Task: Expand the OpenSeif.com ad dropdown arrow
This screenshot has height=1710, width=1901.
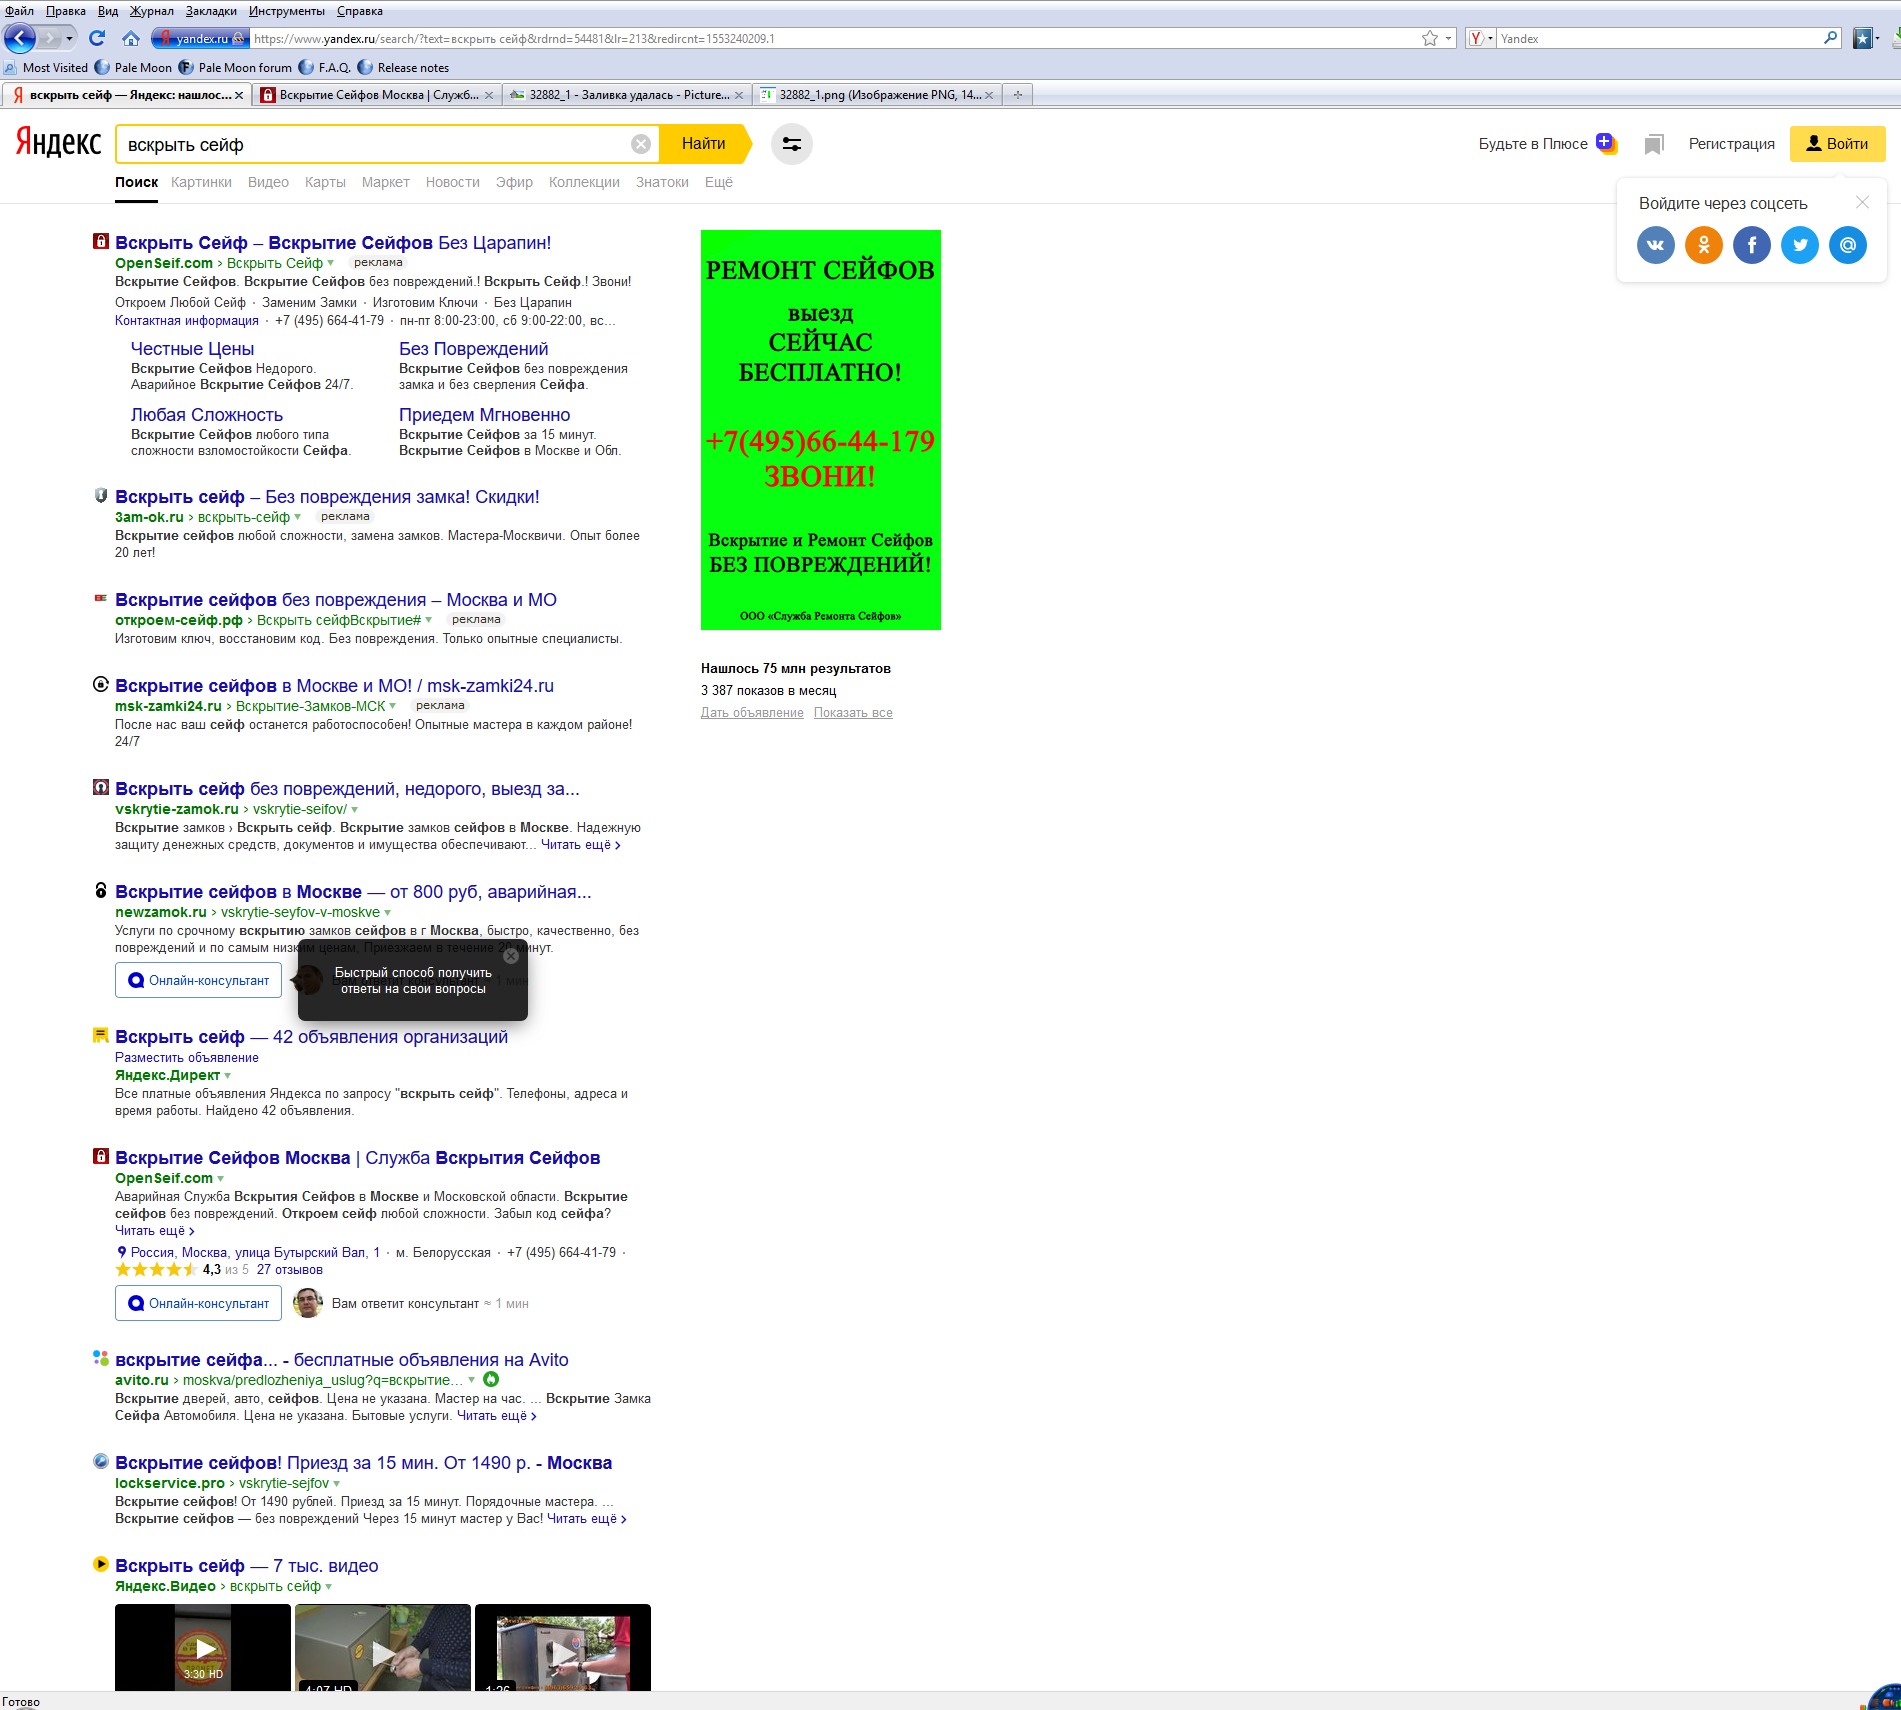Action: coord(331,263)
